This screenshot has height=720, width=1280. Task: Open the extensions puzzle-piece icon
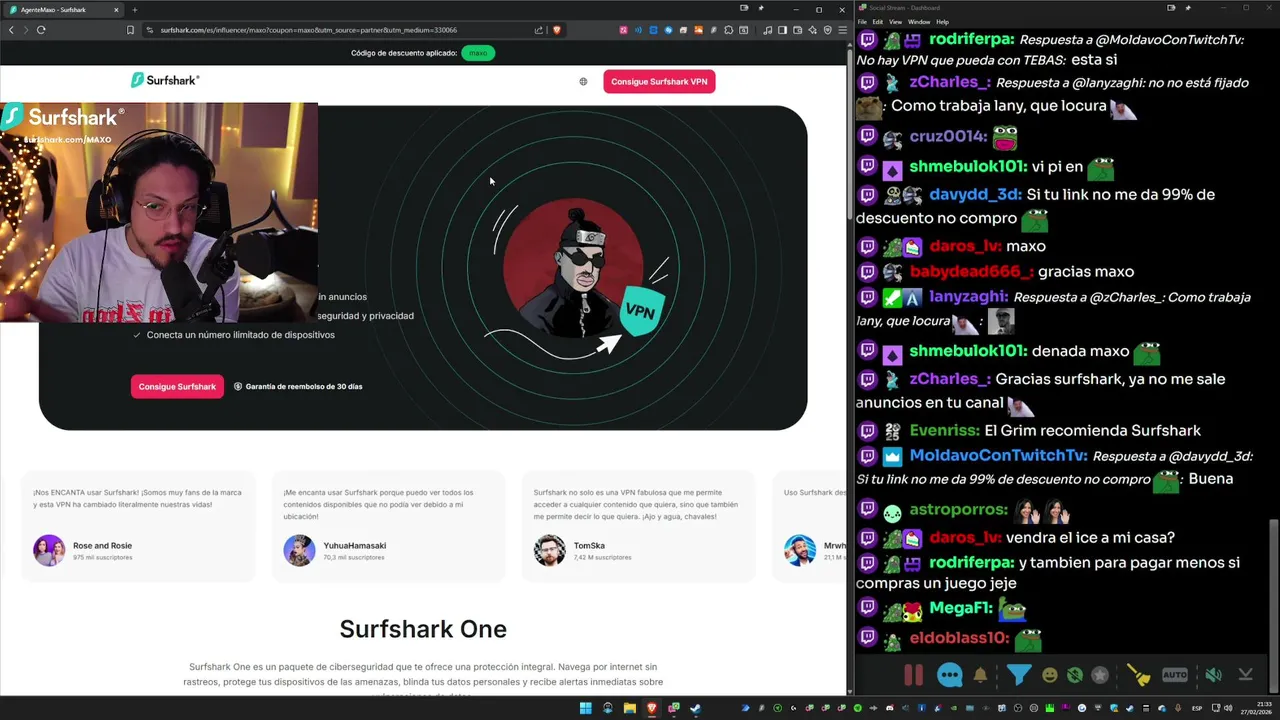click(729, 30)
